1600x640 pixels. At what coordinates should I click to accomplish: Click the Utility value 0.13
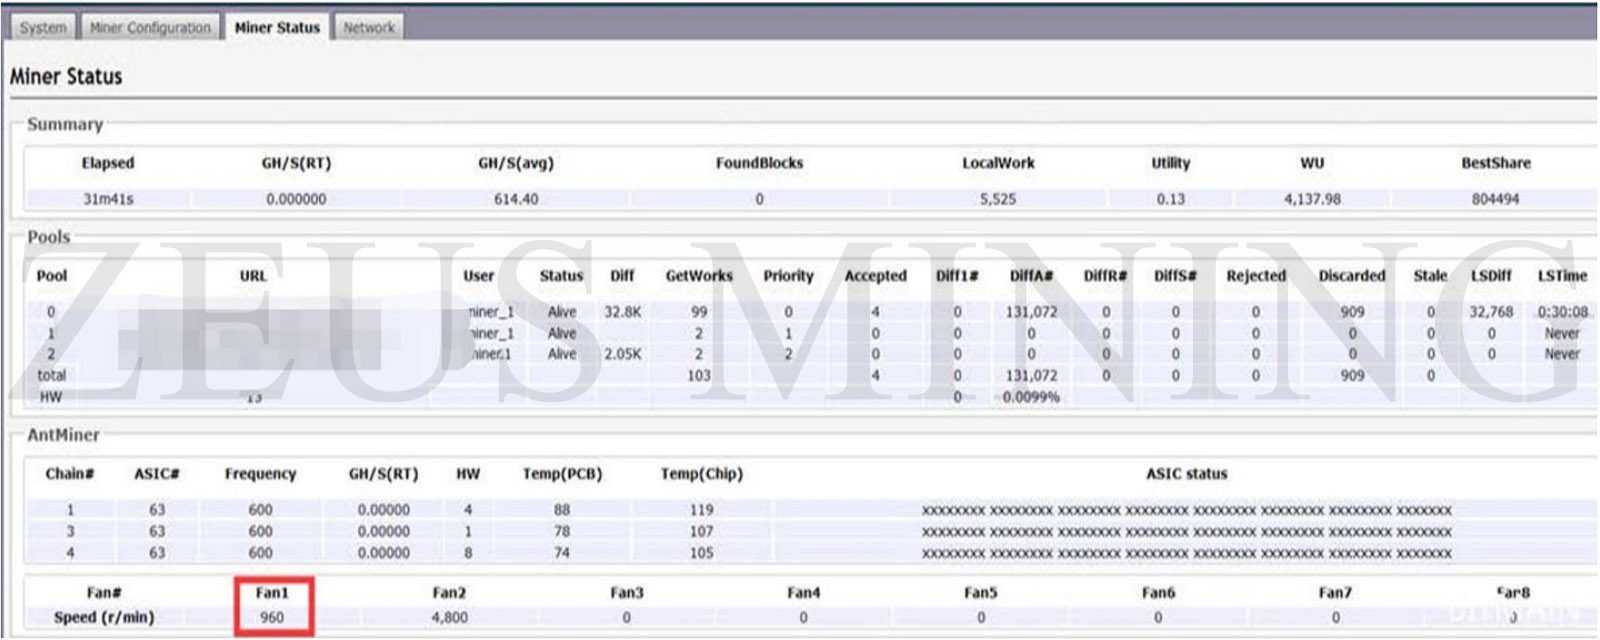[x=1170, y=199]
